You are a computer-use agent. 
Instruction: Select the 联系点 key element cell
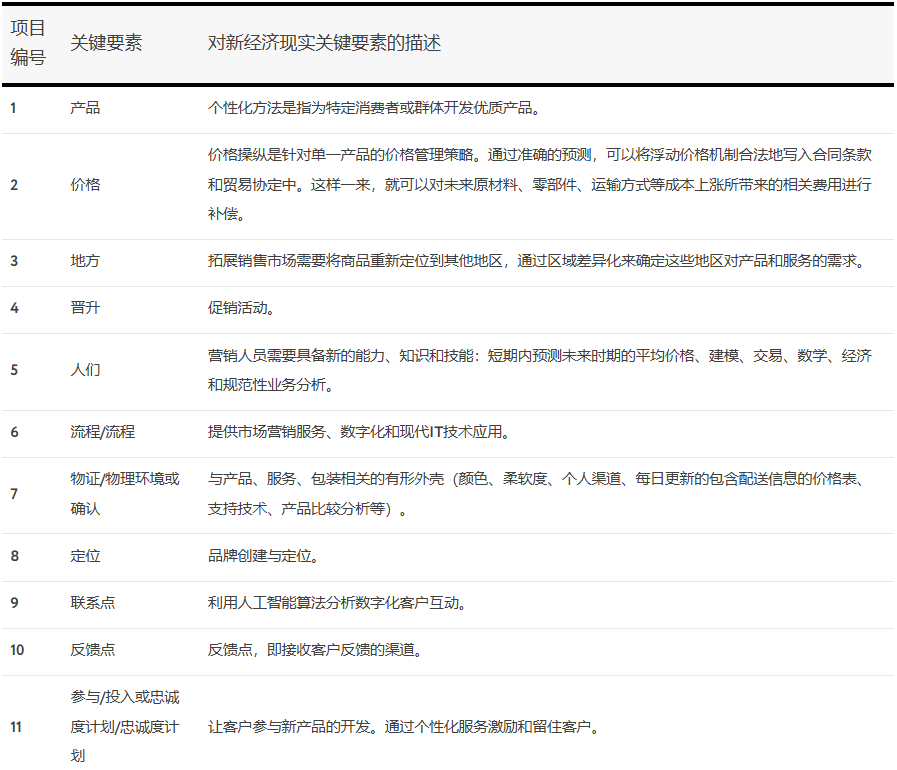coord(92,603)
